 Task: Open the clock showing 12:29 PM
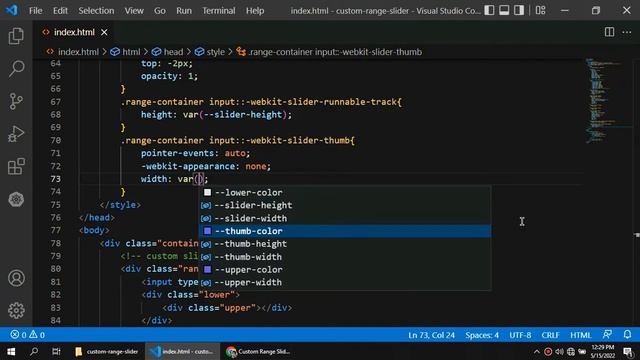[602, 351]
